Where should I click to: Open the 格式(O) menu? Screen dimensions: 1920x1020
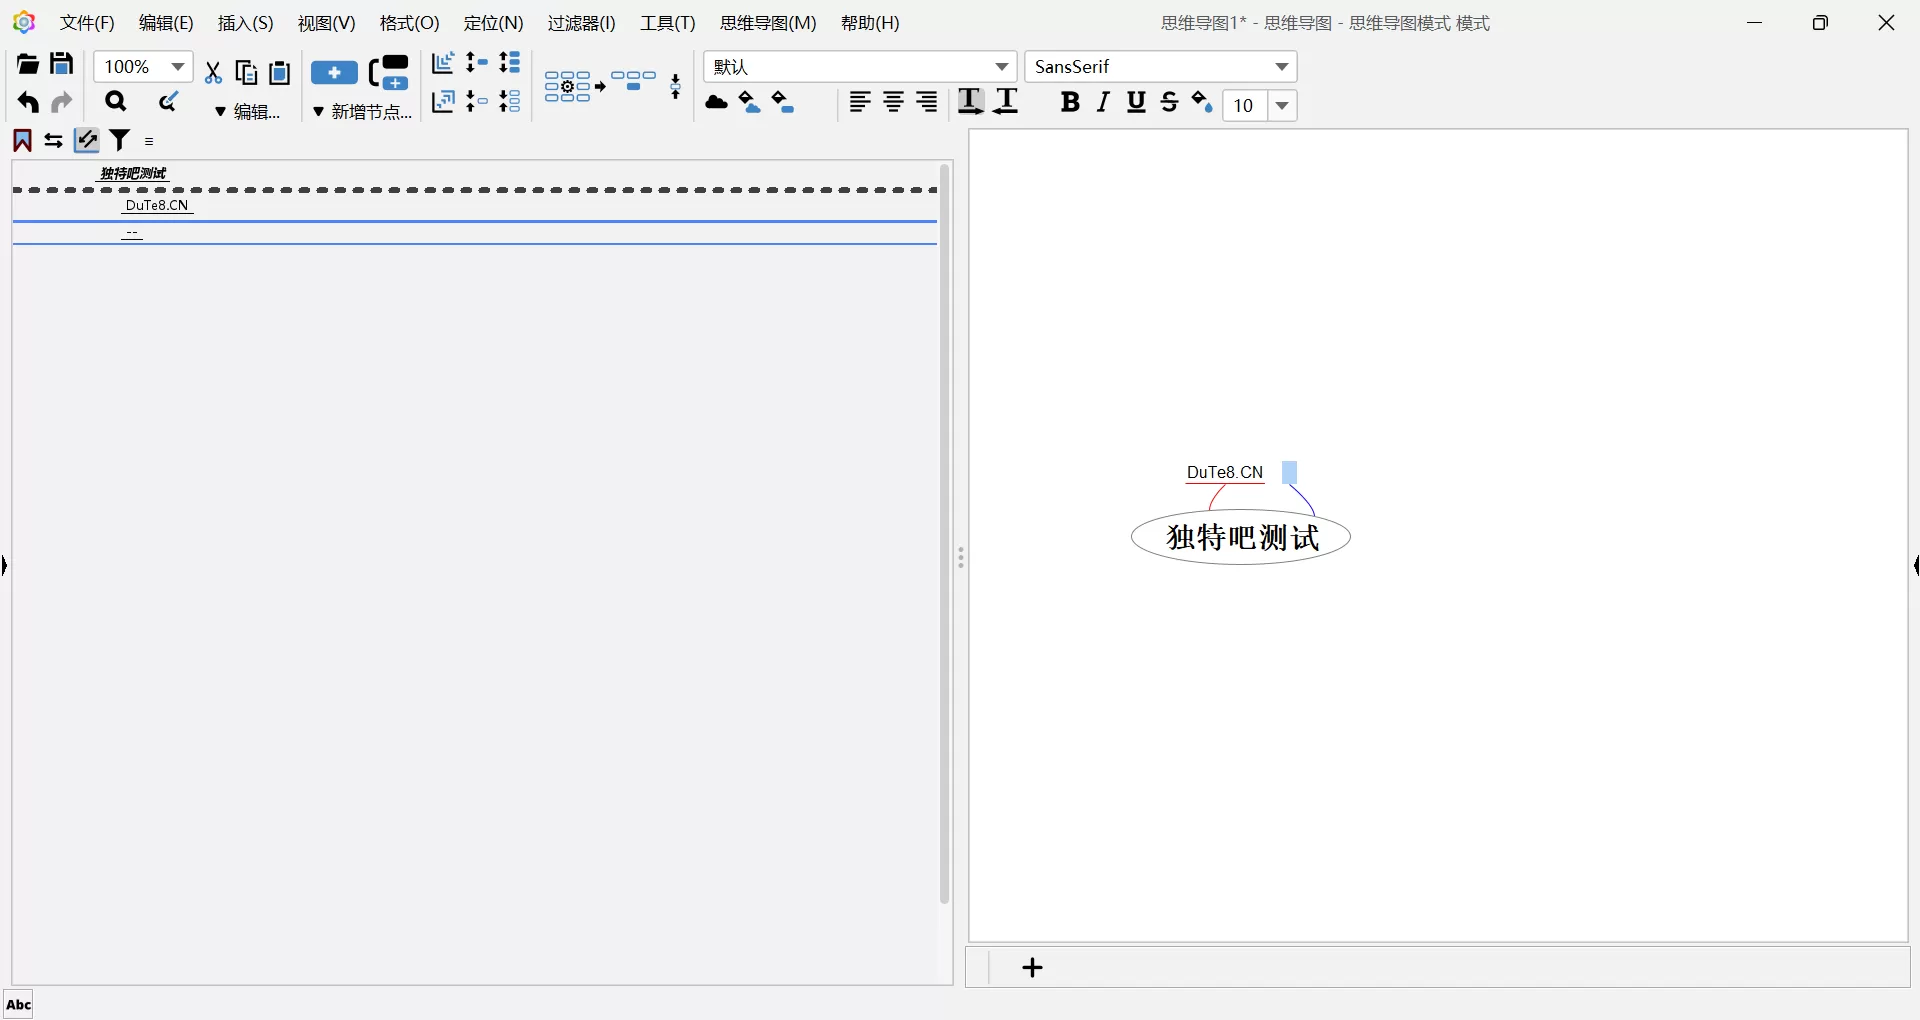pyautogui.click(x=410, y=23)
